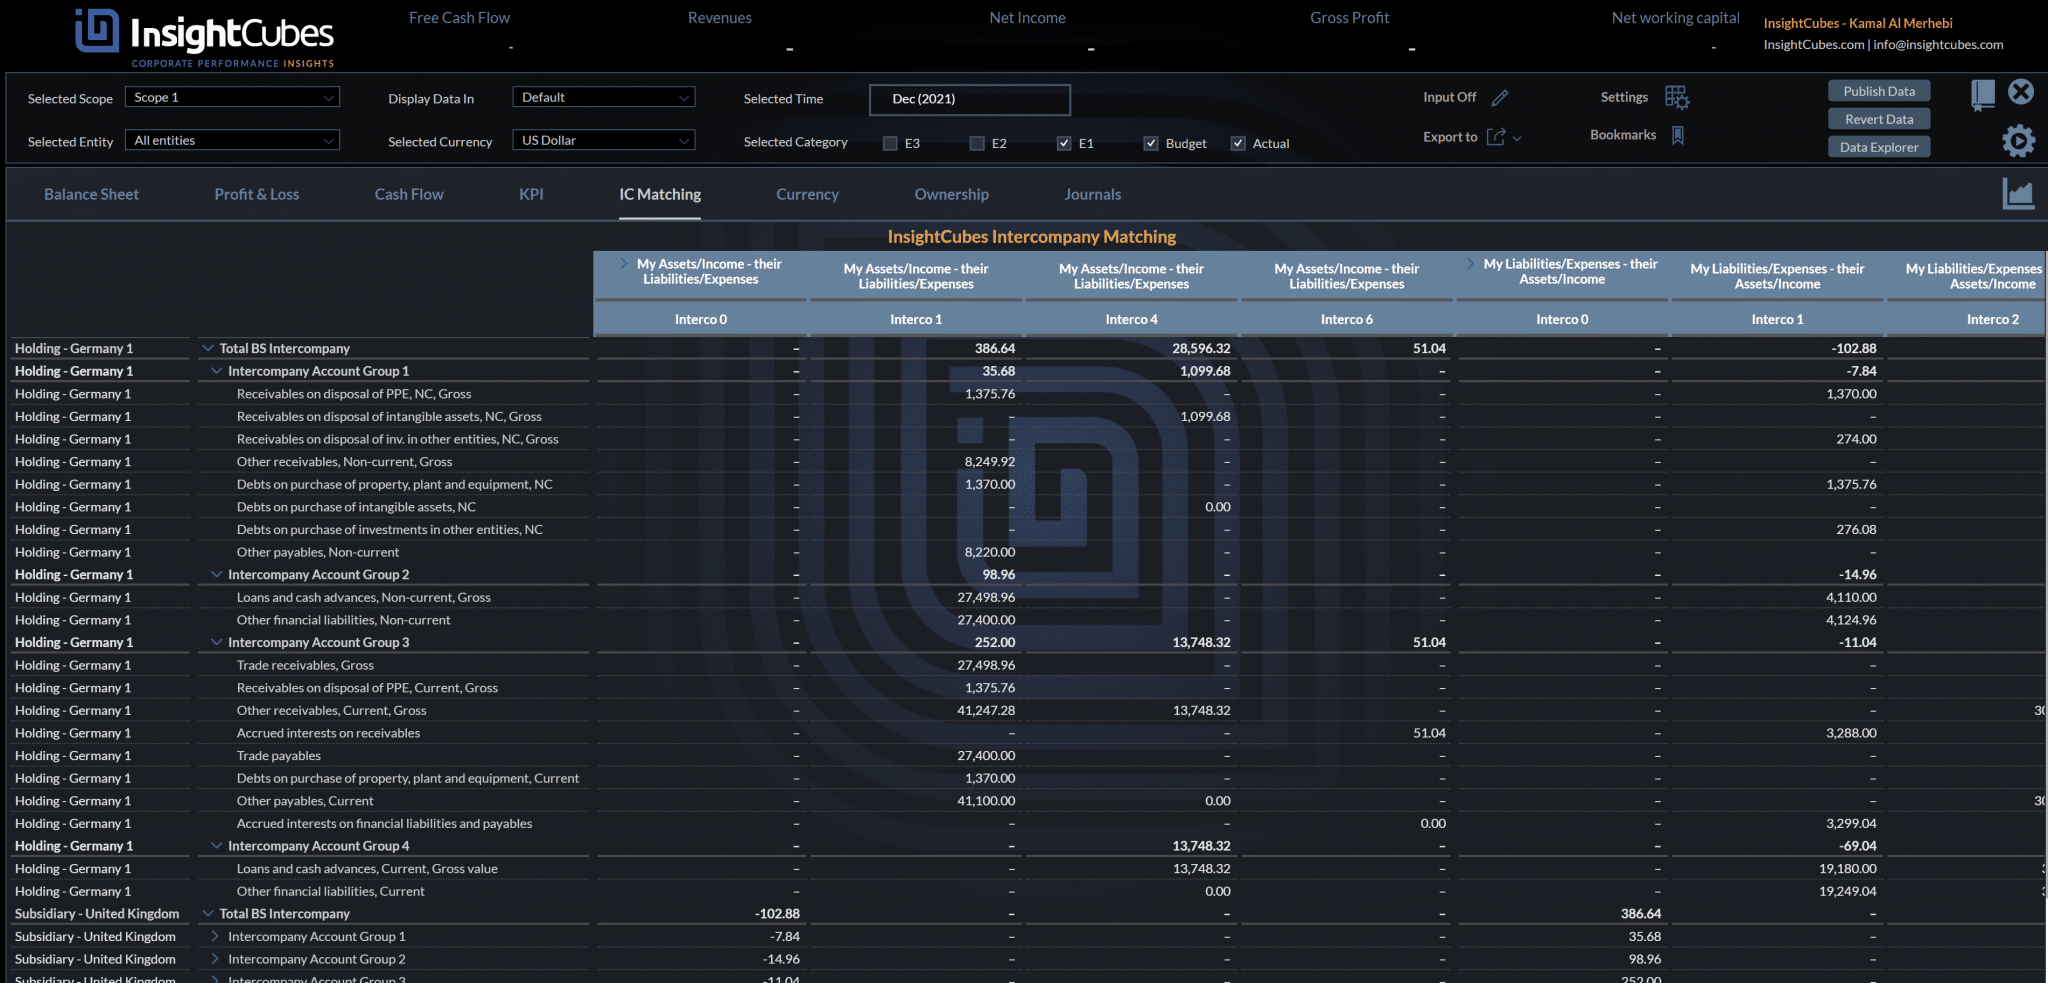Enable the E2 category checkbox
Image resolution: width=2048 pixels, height=983 pixels.
976,143
